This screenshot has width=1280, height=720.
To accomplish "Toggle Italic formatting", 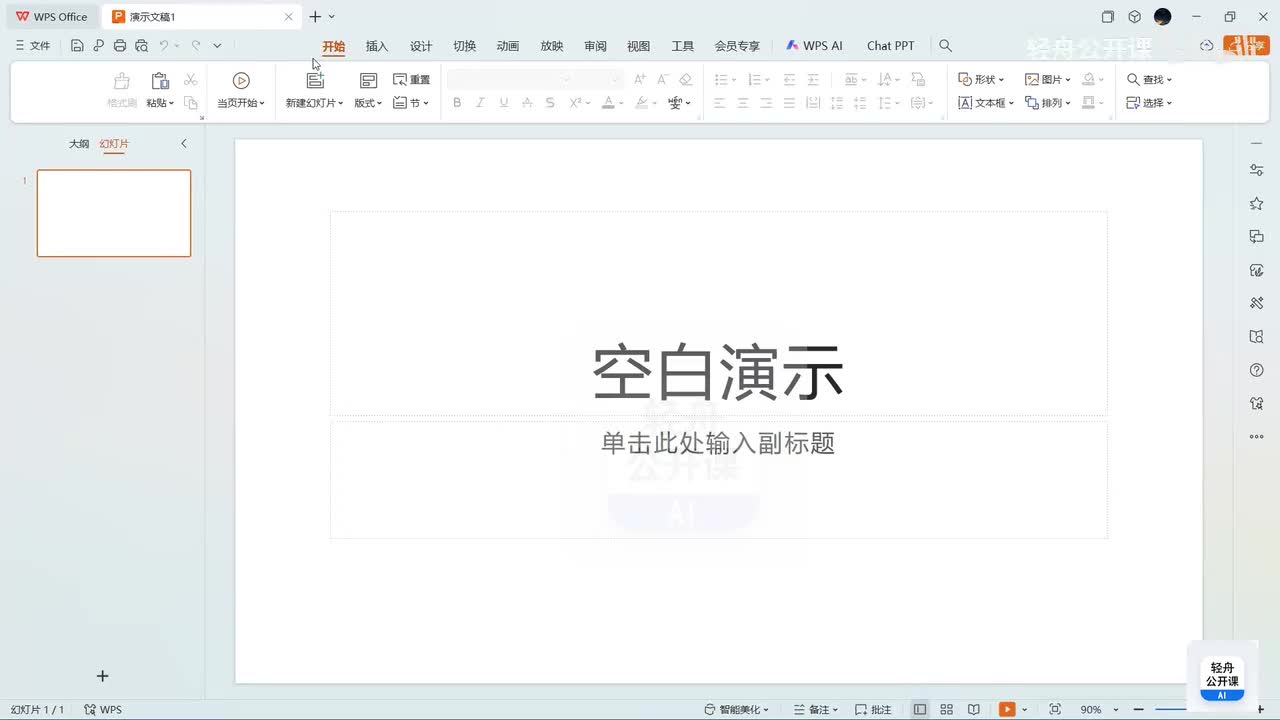I will click(x=480, y=103).
